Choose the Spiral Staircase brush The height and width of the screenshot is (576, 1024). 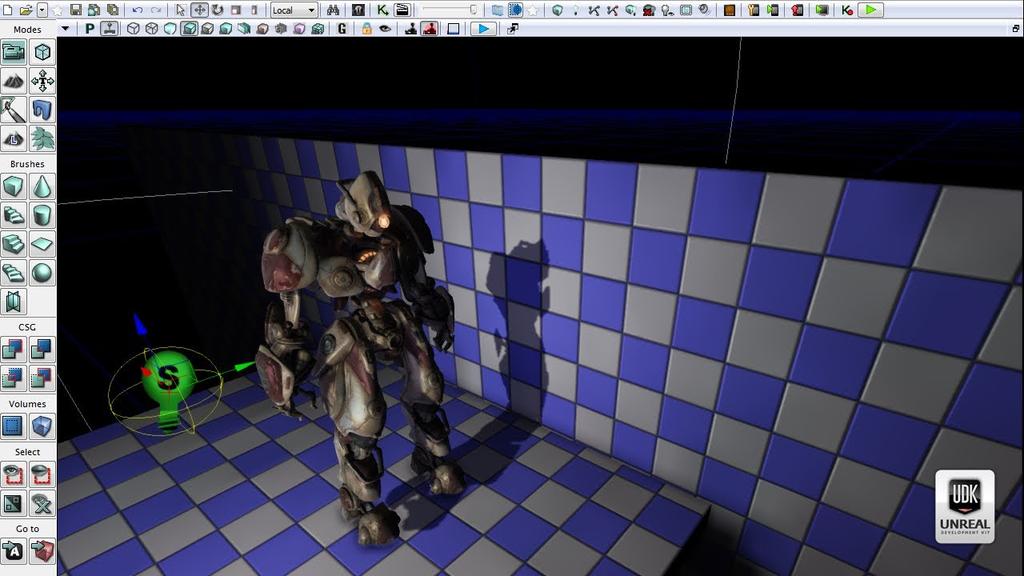pos(13,273)
